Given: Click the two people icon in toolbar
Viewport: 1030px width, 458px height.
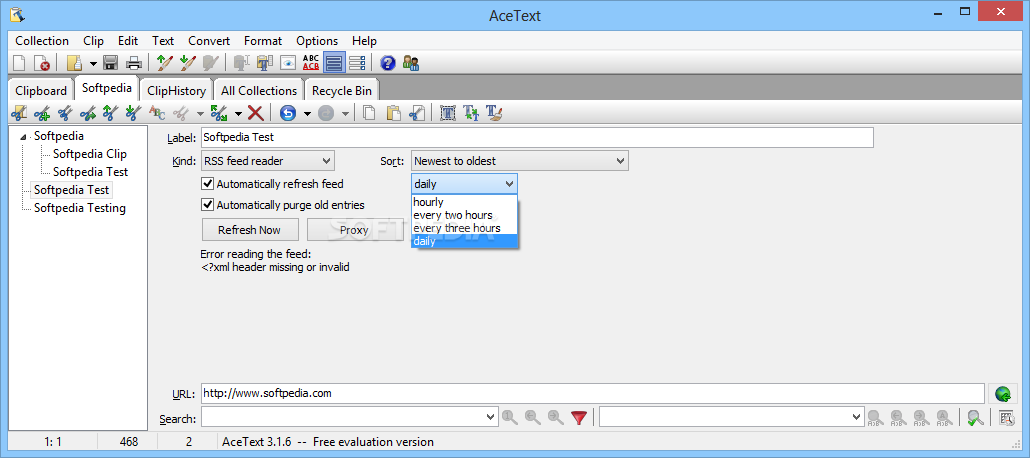Looking at the screenshot, I should click(x=411, y=63).
